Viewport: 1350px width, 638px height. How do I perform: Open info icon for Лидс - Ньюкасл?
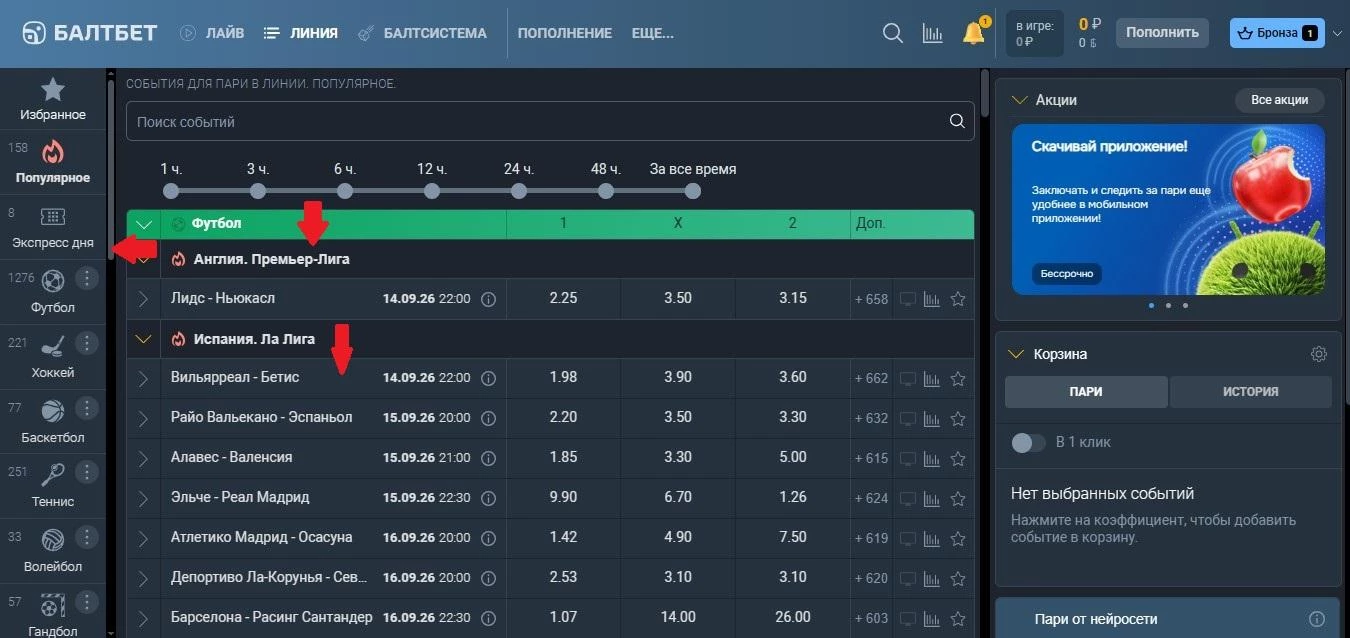click(x=488, y=299)
